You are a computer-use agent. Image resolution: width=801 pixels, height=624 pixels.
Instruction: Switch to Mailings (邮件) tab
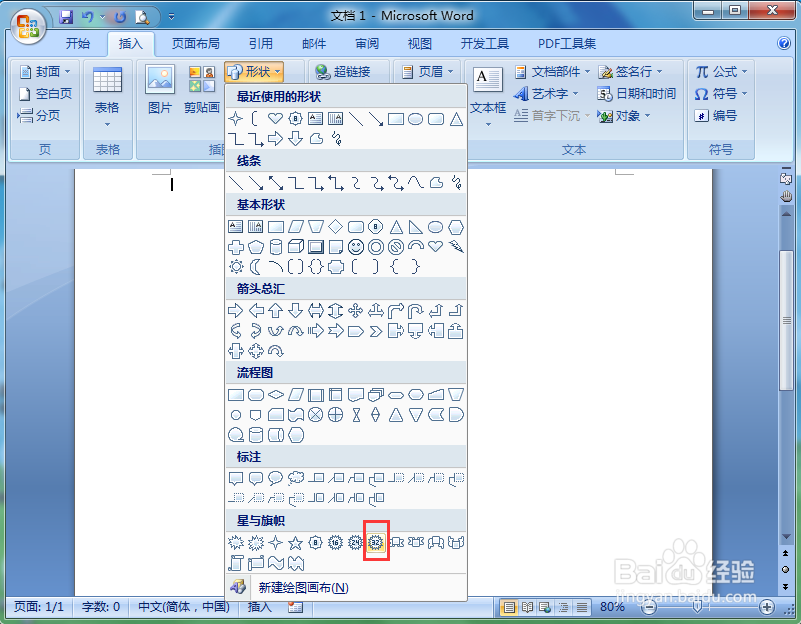(314, 44)
